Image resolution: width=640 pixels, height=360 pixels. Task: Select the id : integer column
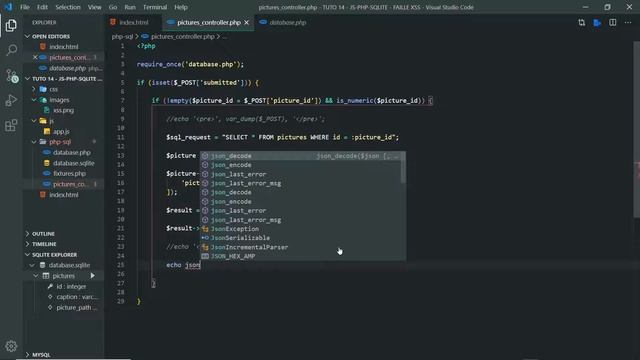[71, 287]
